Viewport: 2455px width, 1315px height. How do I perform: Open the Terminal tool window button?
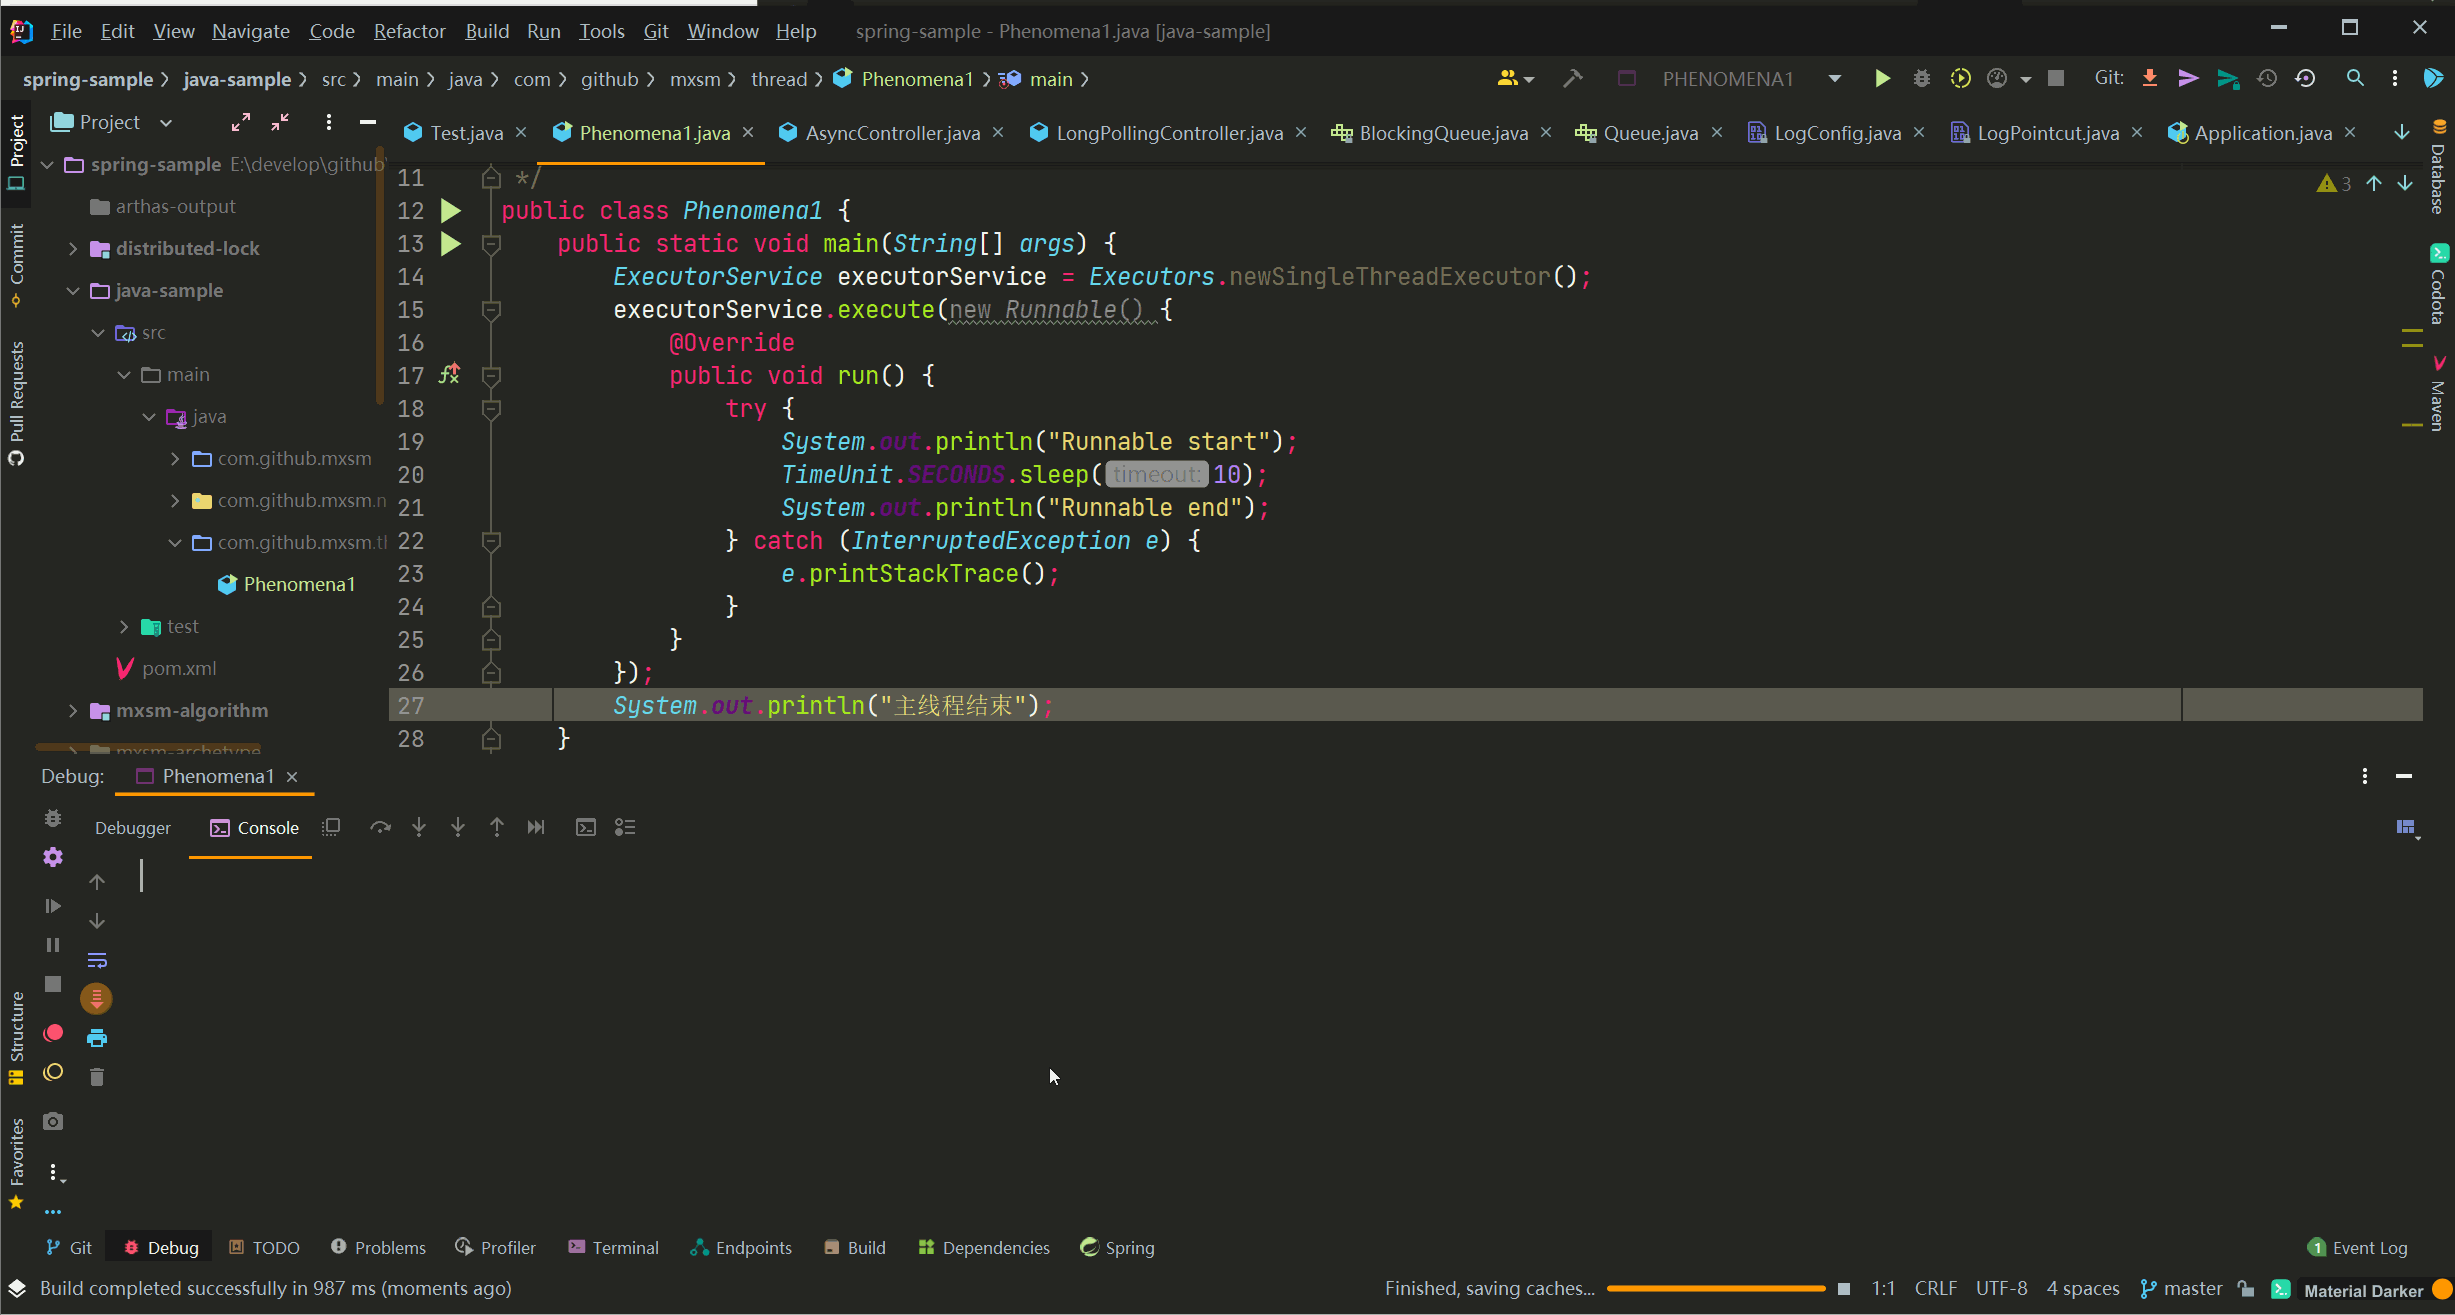coord(613,1247)
